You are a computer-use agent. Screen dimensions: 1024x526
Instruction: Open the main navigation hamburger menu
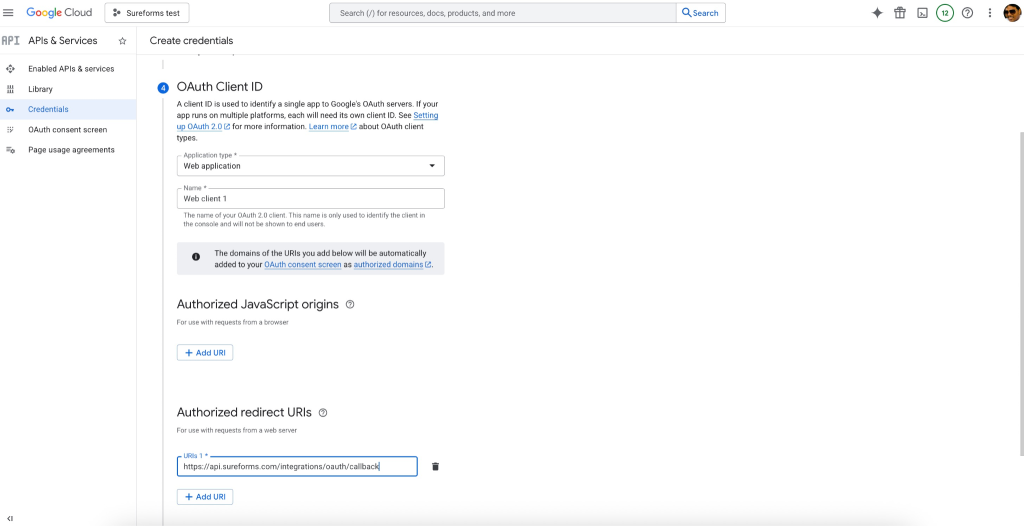(x=8, y=12)
